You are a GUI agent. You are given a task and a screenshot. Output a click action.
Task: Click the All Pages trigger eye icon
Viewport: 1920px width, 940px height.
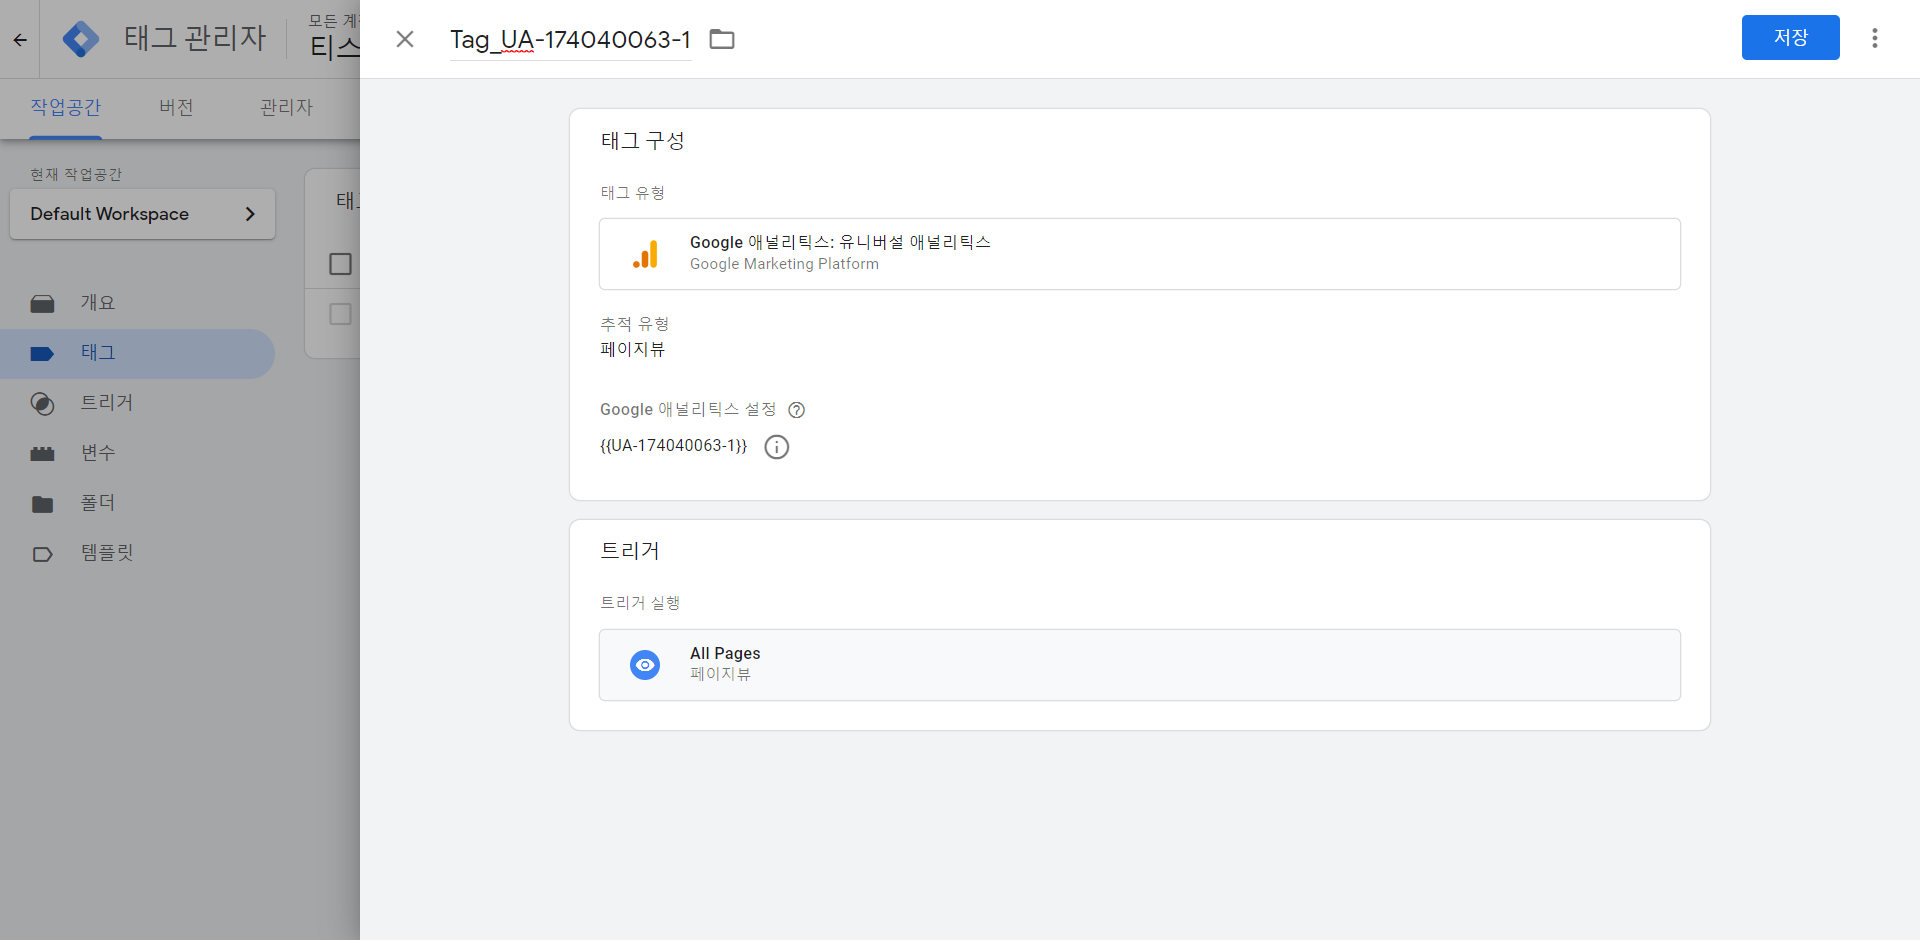[645, 665]
